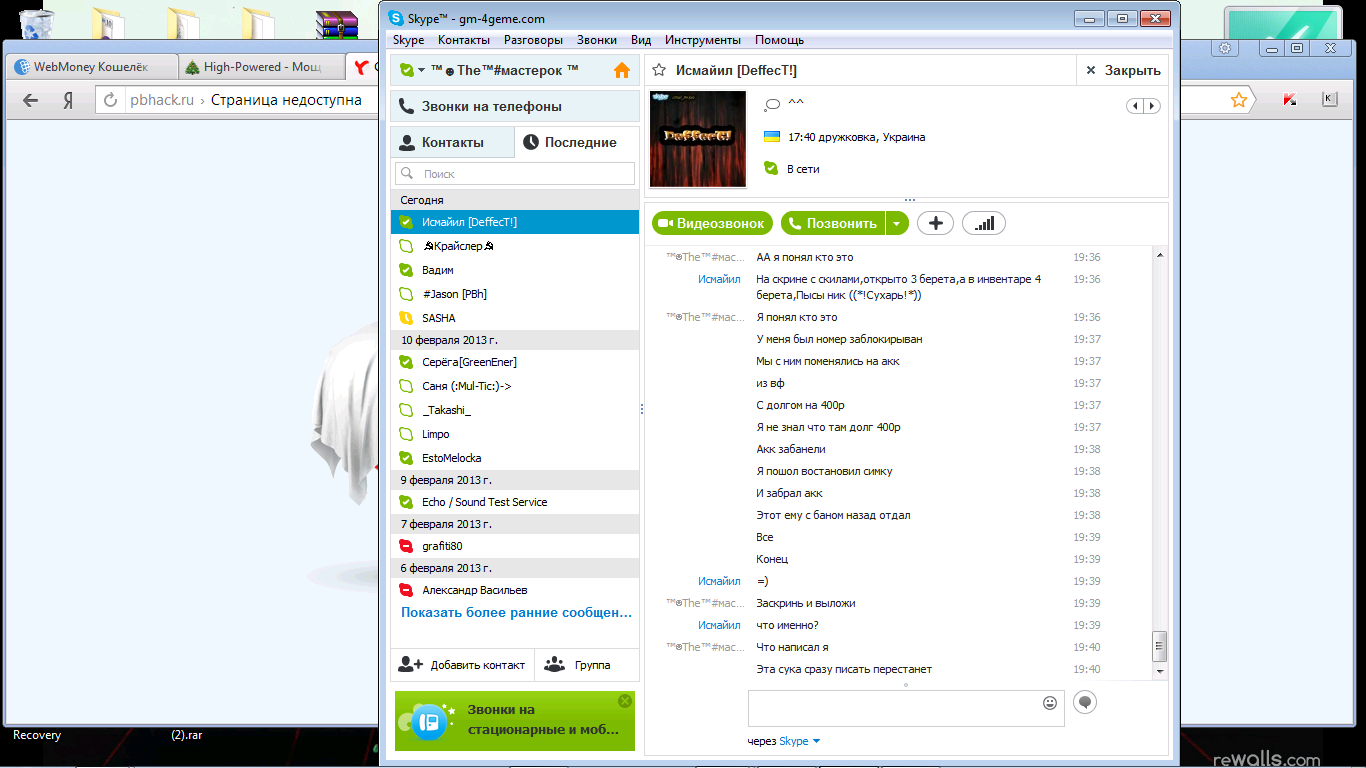Click the profile panel collapse handle dots
Viewport: 1366px width, 768px height.
pos(909,200)
